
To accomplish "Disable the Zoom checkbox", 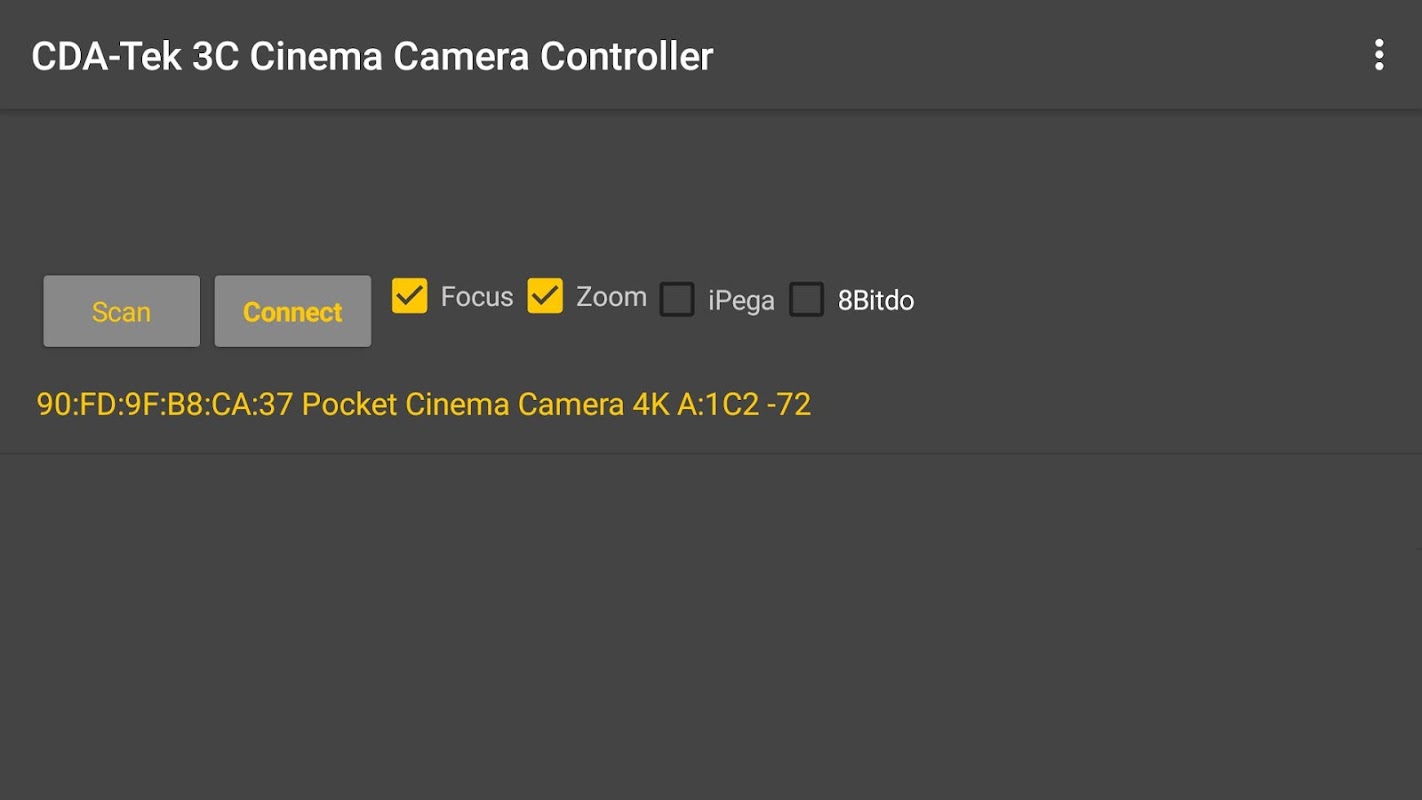I will [x=545, y=296].
